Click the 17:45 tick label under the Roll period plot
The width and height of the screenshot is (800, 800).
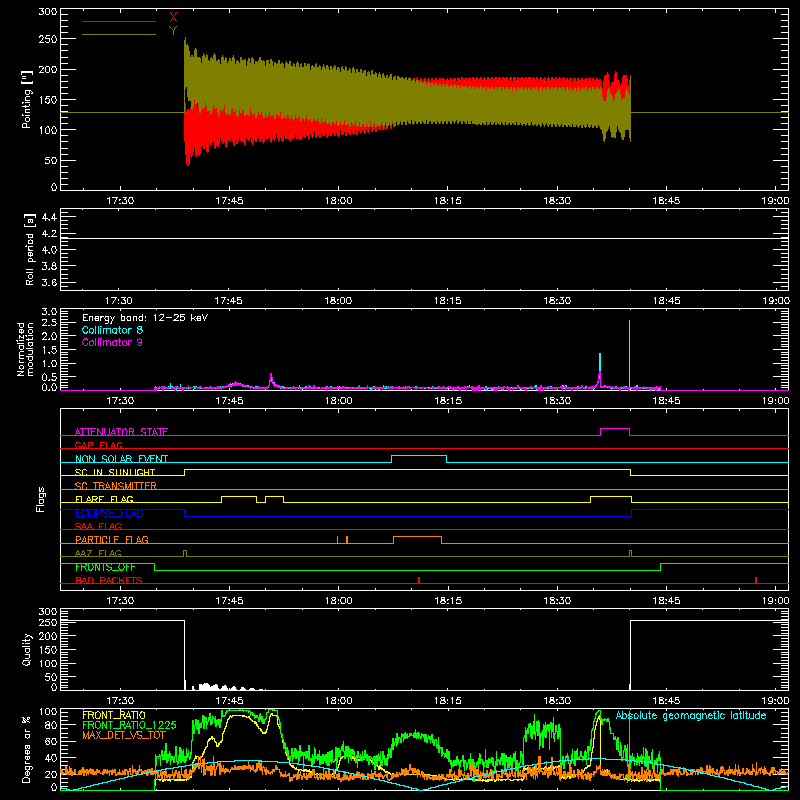pos(229,301)
